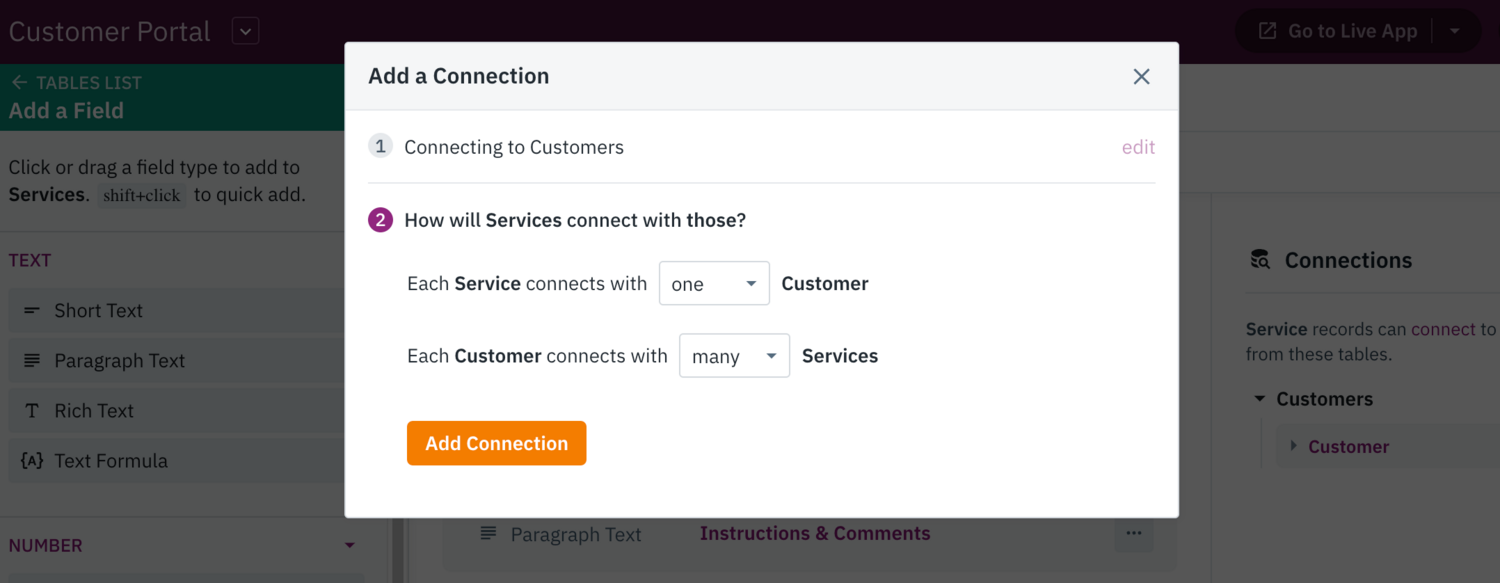The height and width of the screenshot is (583, 1500).
Task: Go back to the Tables List
Action: pos(75,83)
